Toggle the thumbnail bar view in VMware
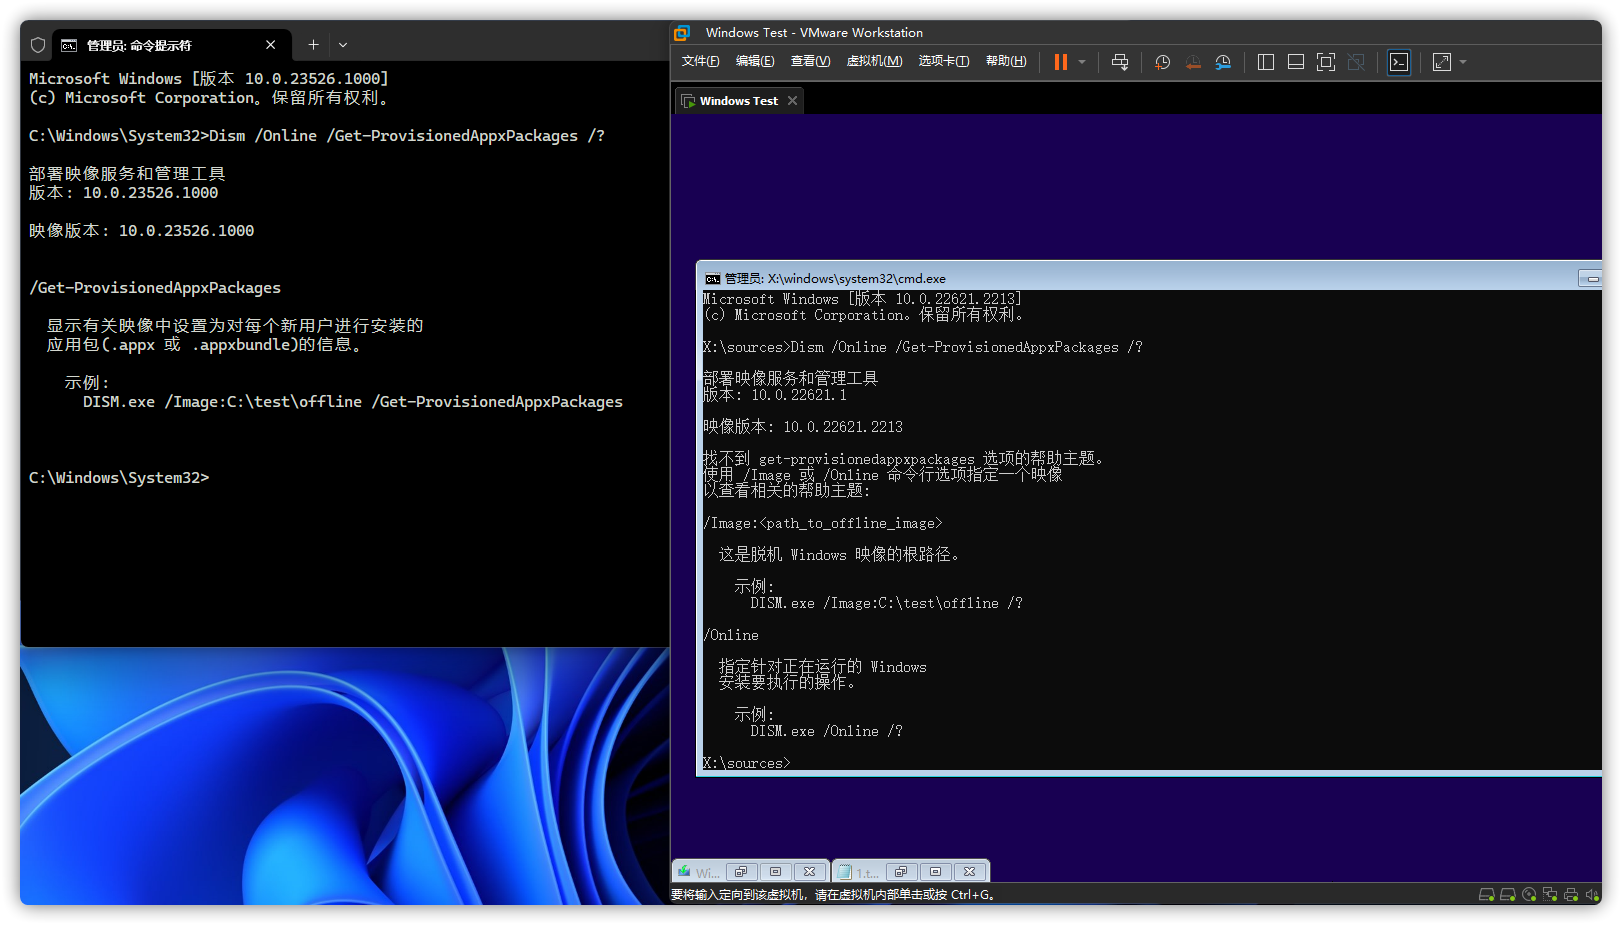The height and width of the screenshot is (925, 1622). tap(1295, 62)
